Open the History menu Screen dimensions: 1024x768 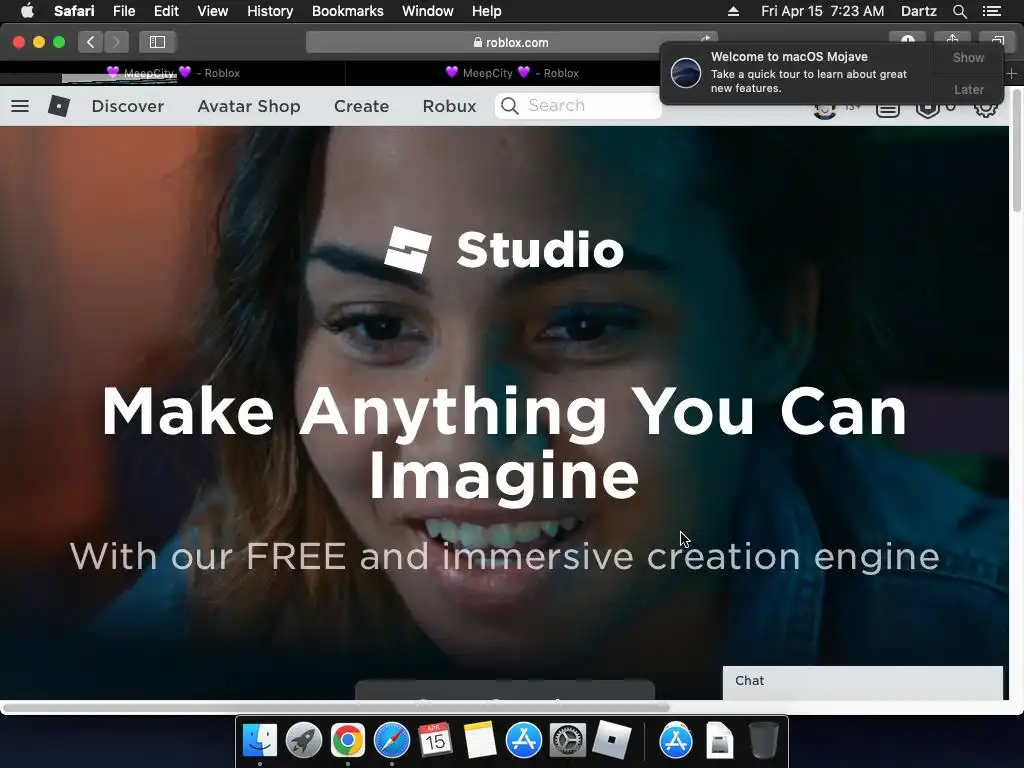coord(270,11)
